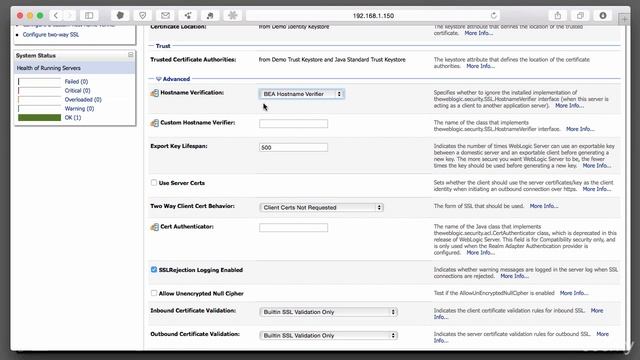The height and width of the screenshot is (360, 640).
Task: Open Outbound Certificate Validation dropdown
Action: point(329,335)
